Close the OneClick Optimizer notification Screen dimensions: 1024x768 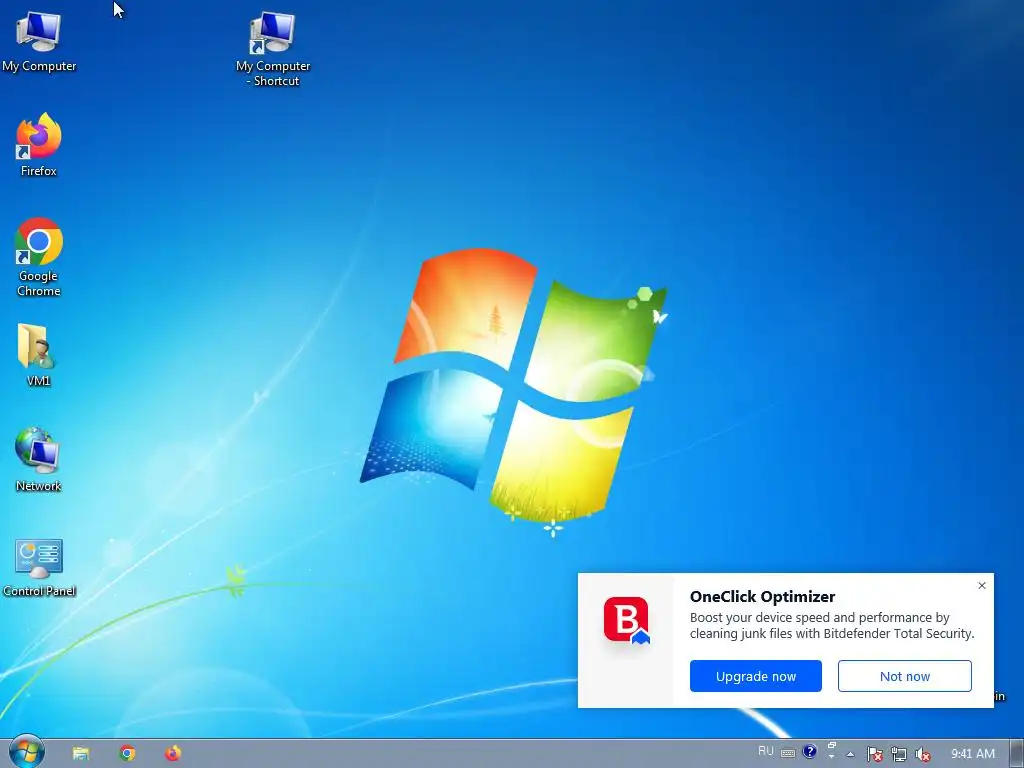(x=982, y=586)
